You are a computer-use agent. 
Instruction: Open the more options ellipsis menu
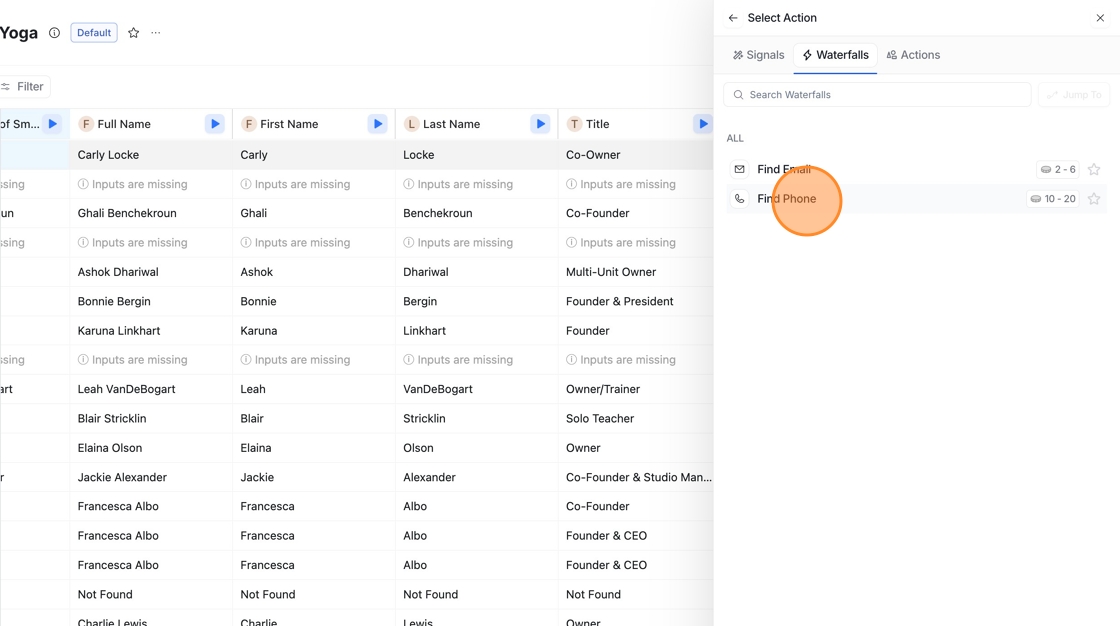pyautogui.click(x=156, y=33)
